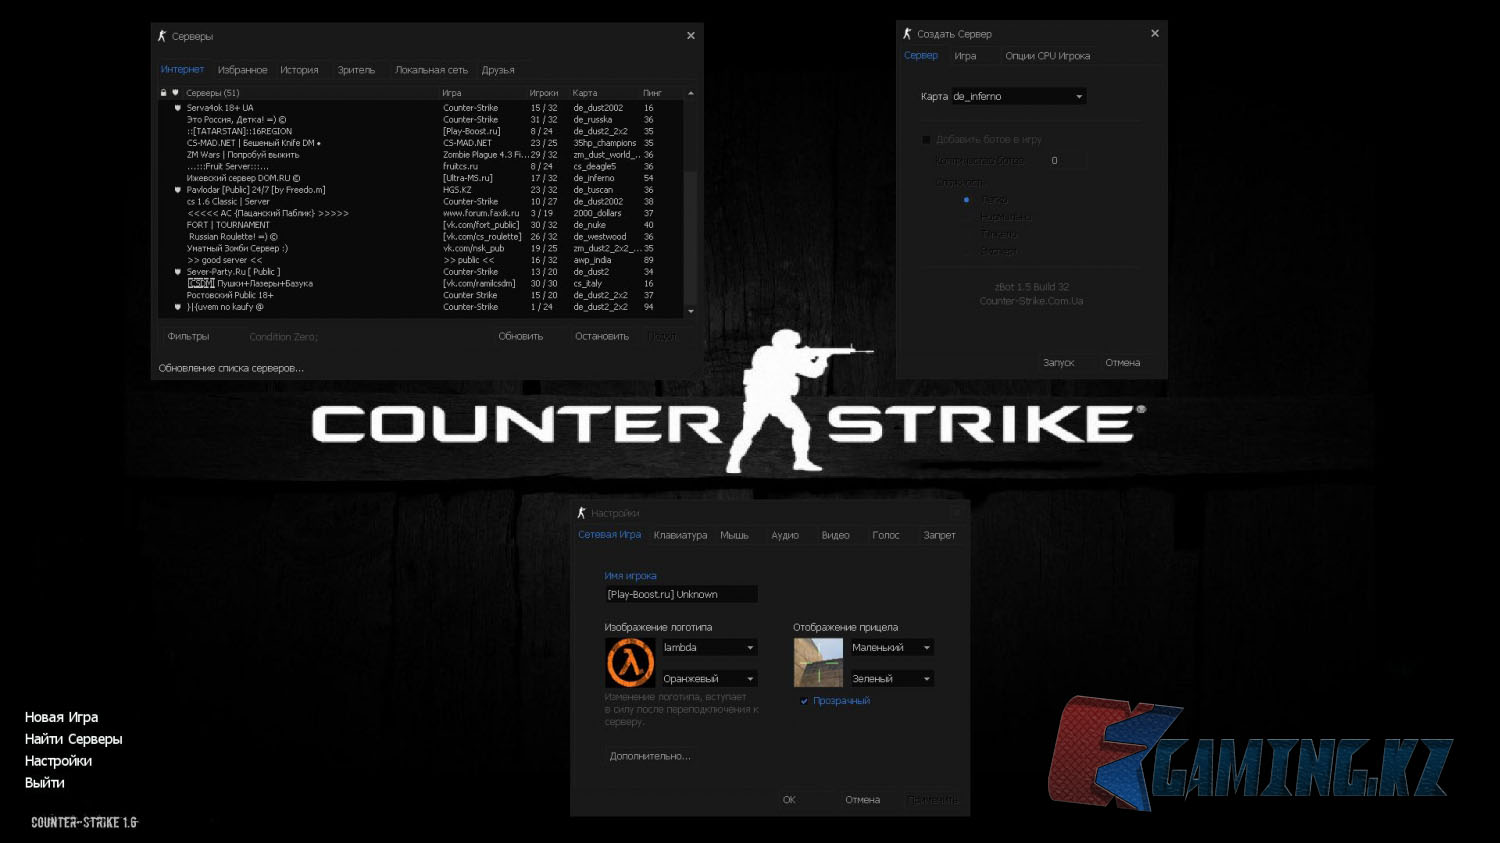Click Выйти in main menu
Screen dimensions: 1500x843
[44, 783]
